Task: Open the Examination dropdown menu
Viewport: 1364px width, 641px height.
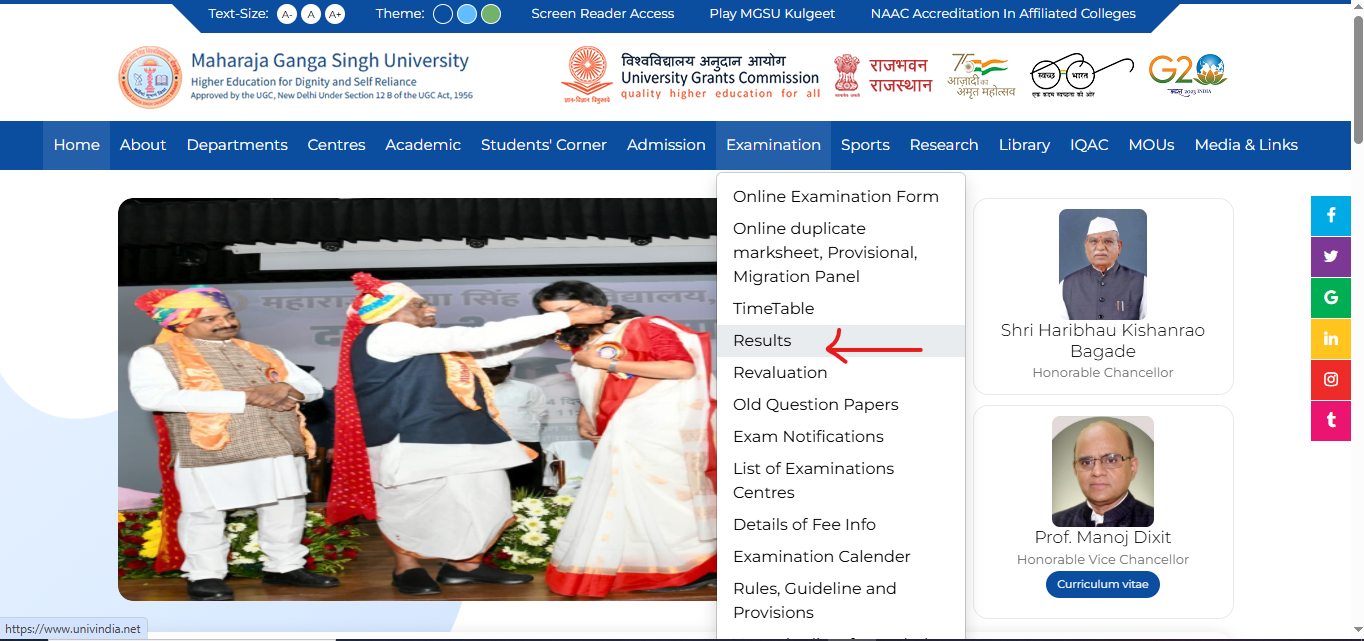Action: point(772,145)
